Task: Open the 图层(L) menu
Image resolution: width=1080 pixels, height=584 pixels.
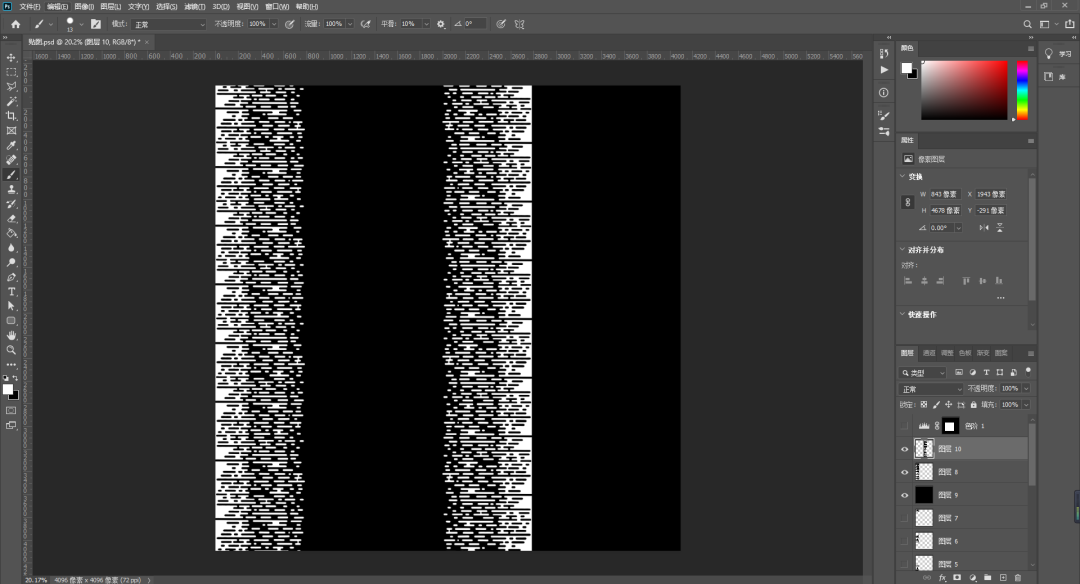Action: [x=110, y=6]
